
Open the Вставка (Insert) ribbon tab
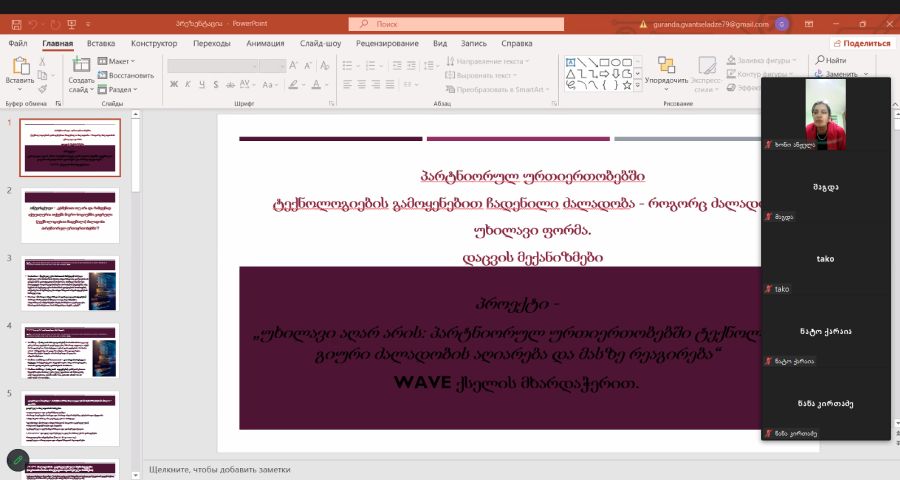100,43
